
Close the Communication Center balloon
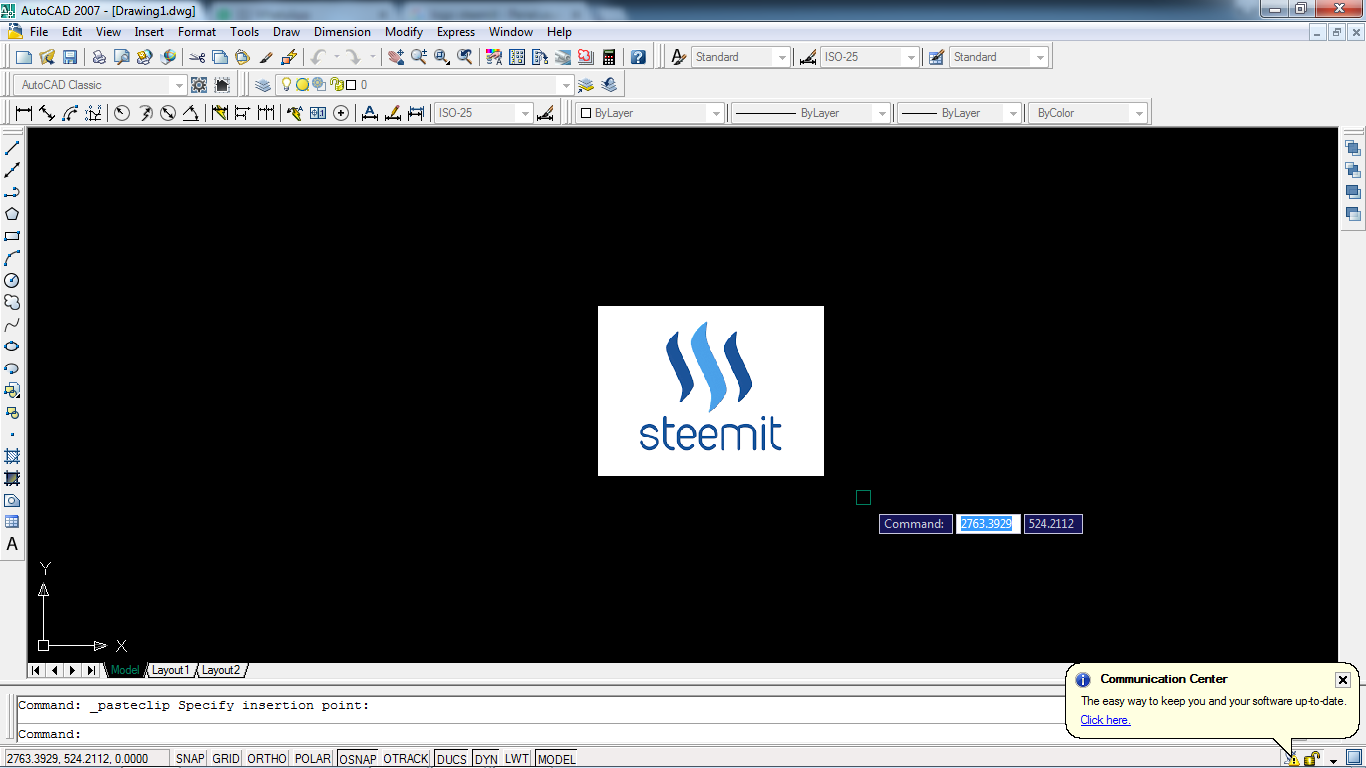tap(1343, 680)
